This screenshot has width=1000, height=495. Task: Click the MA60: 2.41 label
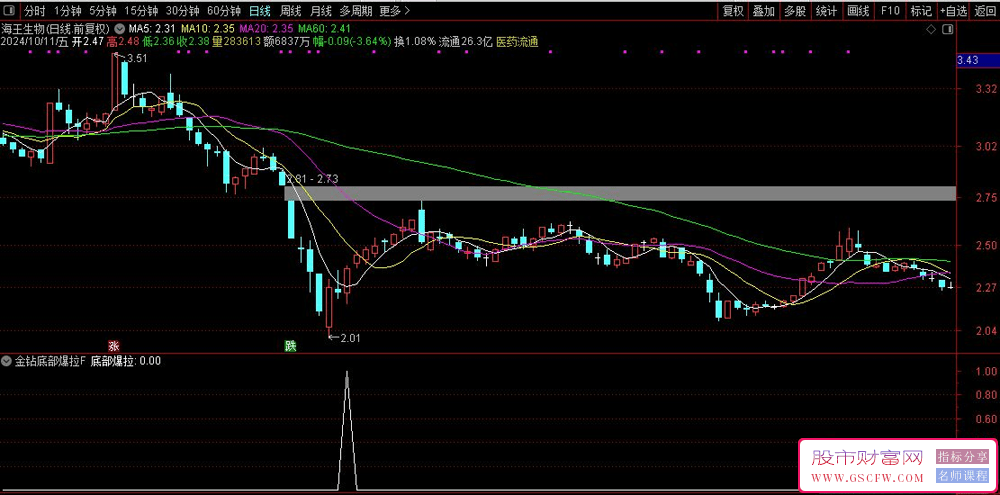pos(325,29)
